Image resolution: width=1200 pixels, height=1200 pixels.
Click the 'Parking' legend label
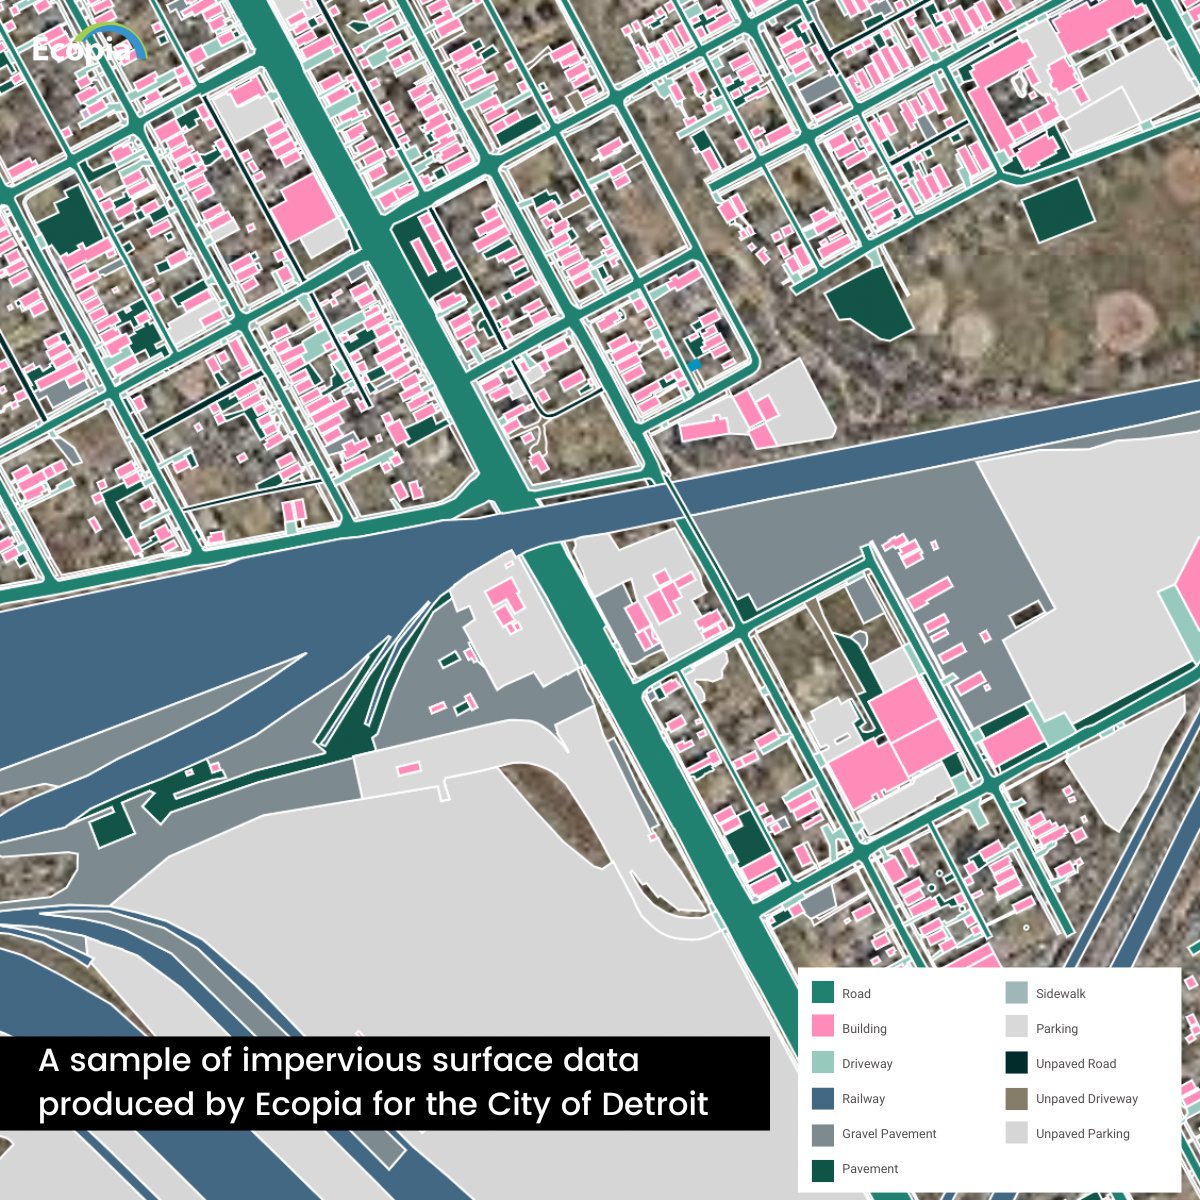click(1057, 1029)
